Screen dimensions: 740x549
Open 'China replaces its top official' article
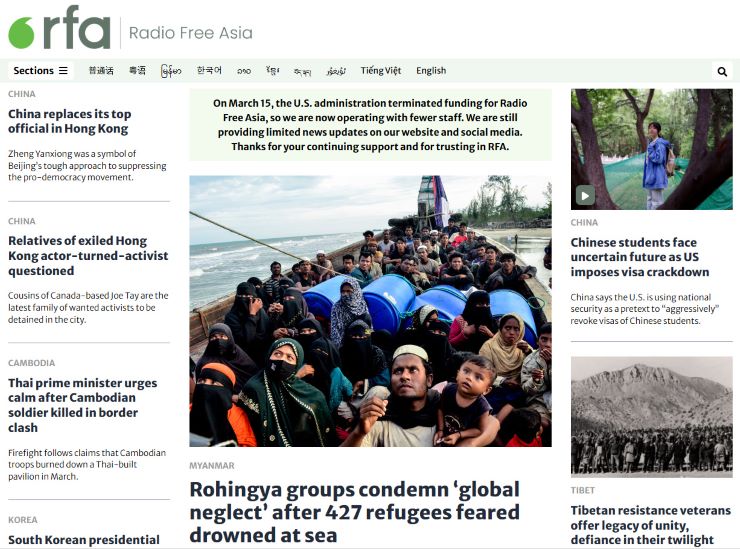click(x=69, y=121)
